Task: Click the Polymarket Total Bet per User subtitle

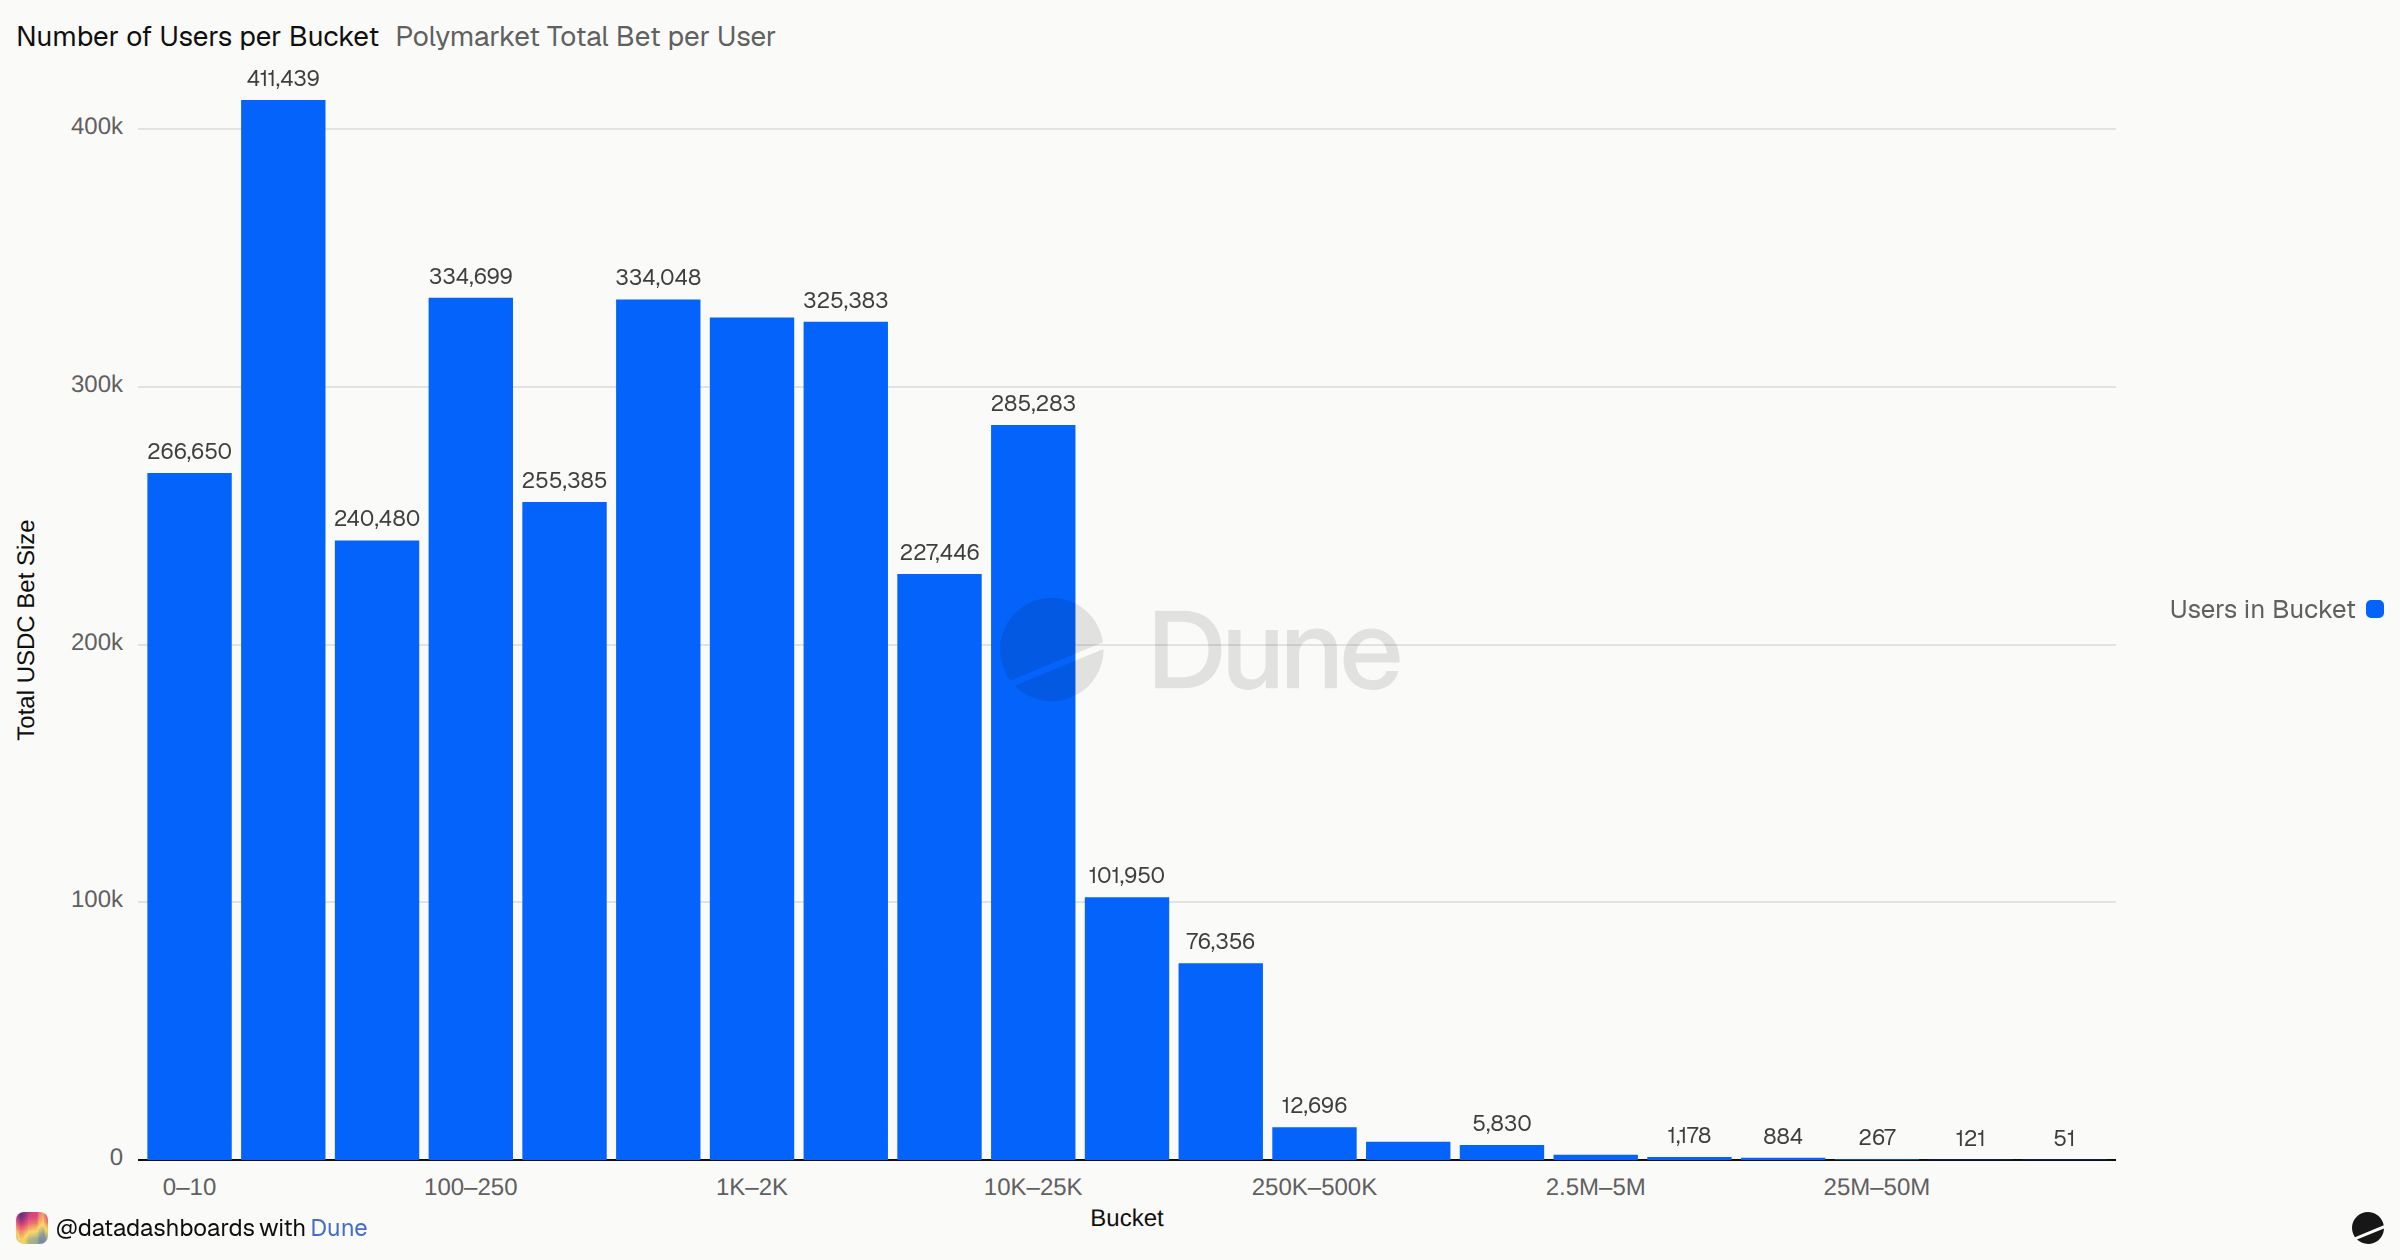Action: 585,37
